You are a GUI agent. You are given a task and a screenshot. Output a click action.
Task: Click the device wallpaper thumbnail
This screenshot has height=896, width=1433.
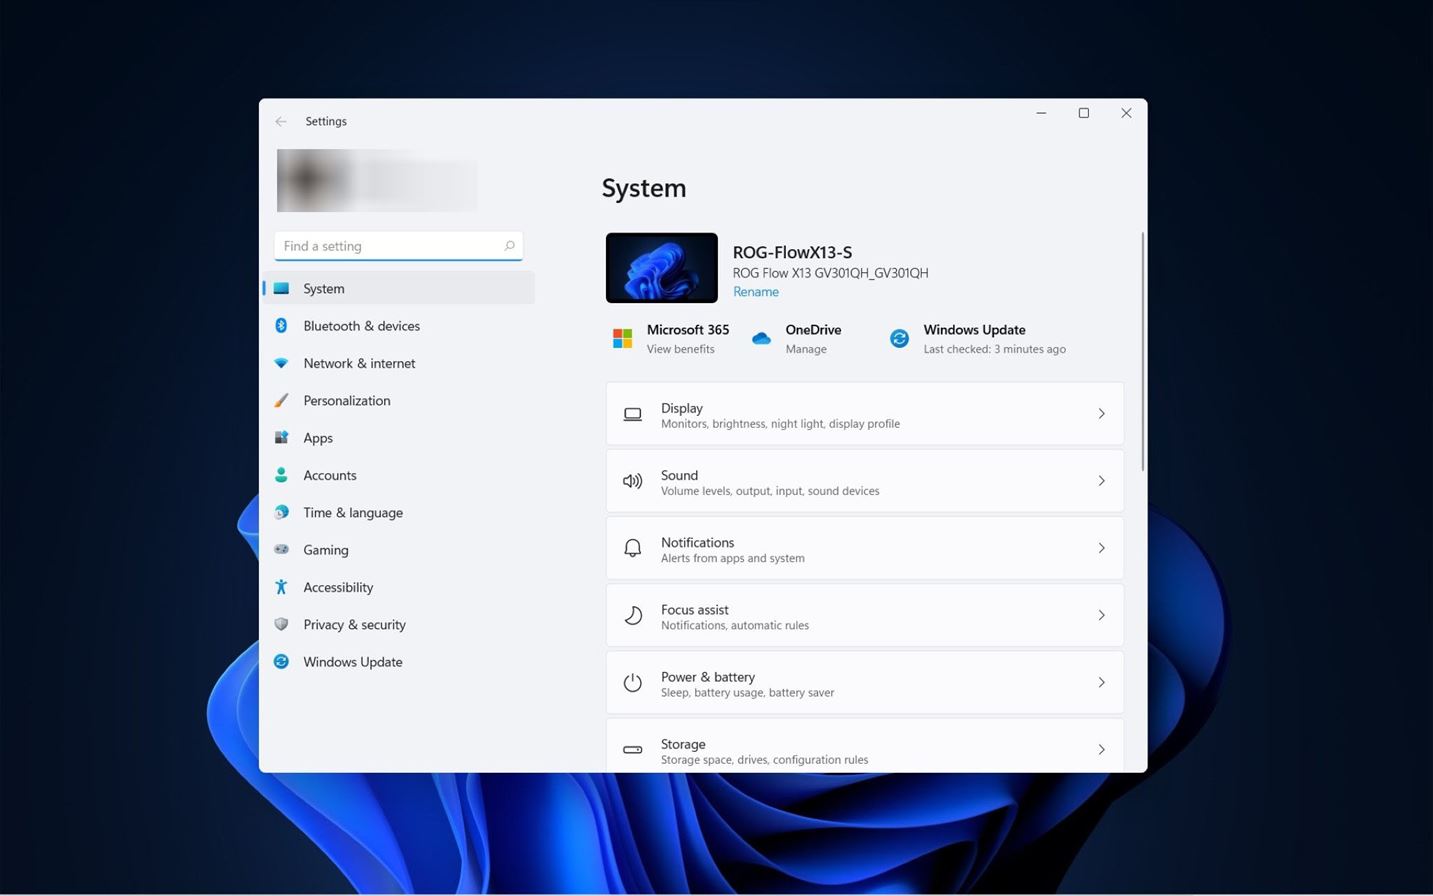pyautogui.click(x=661, y=268)
